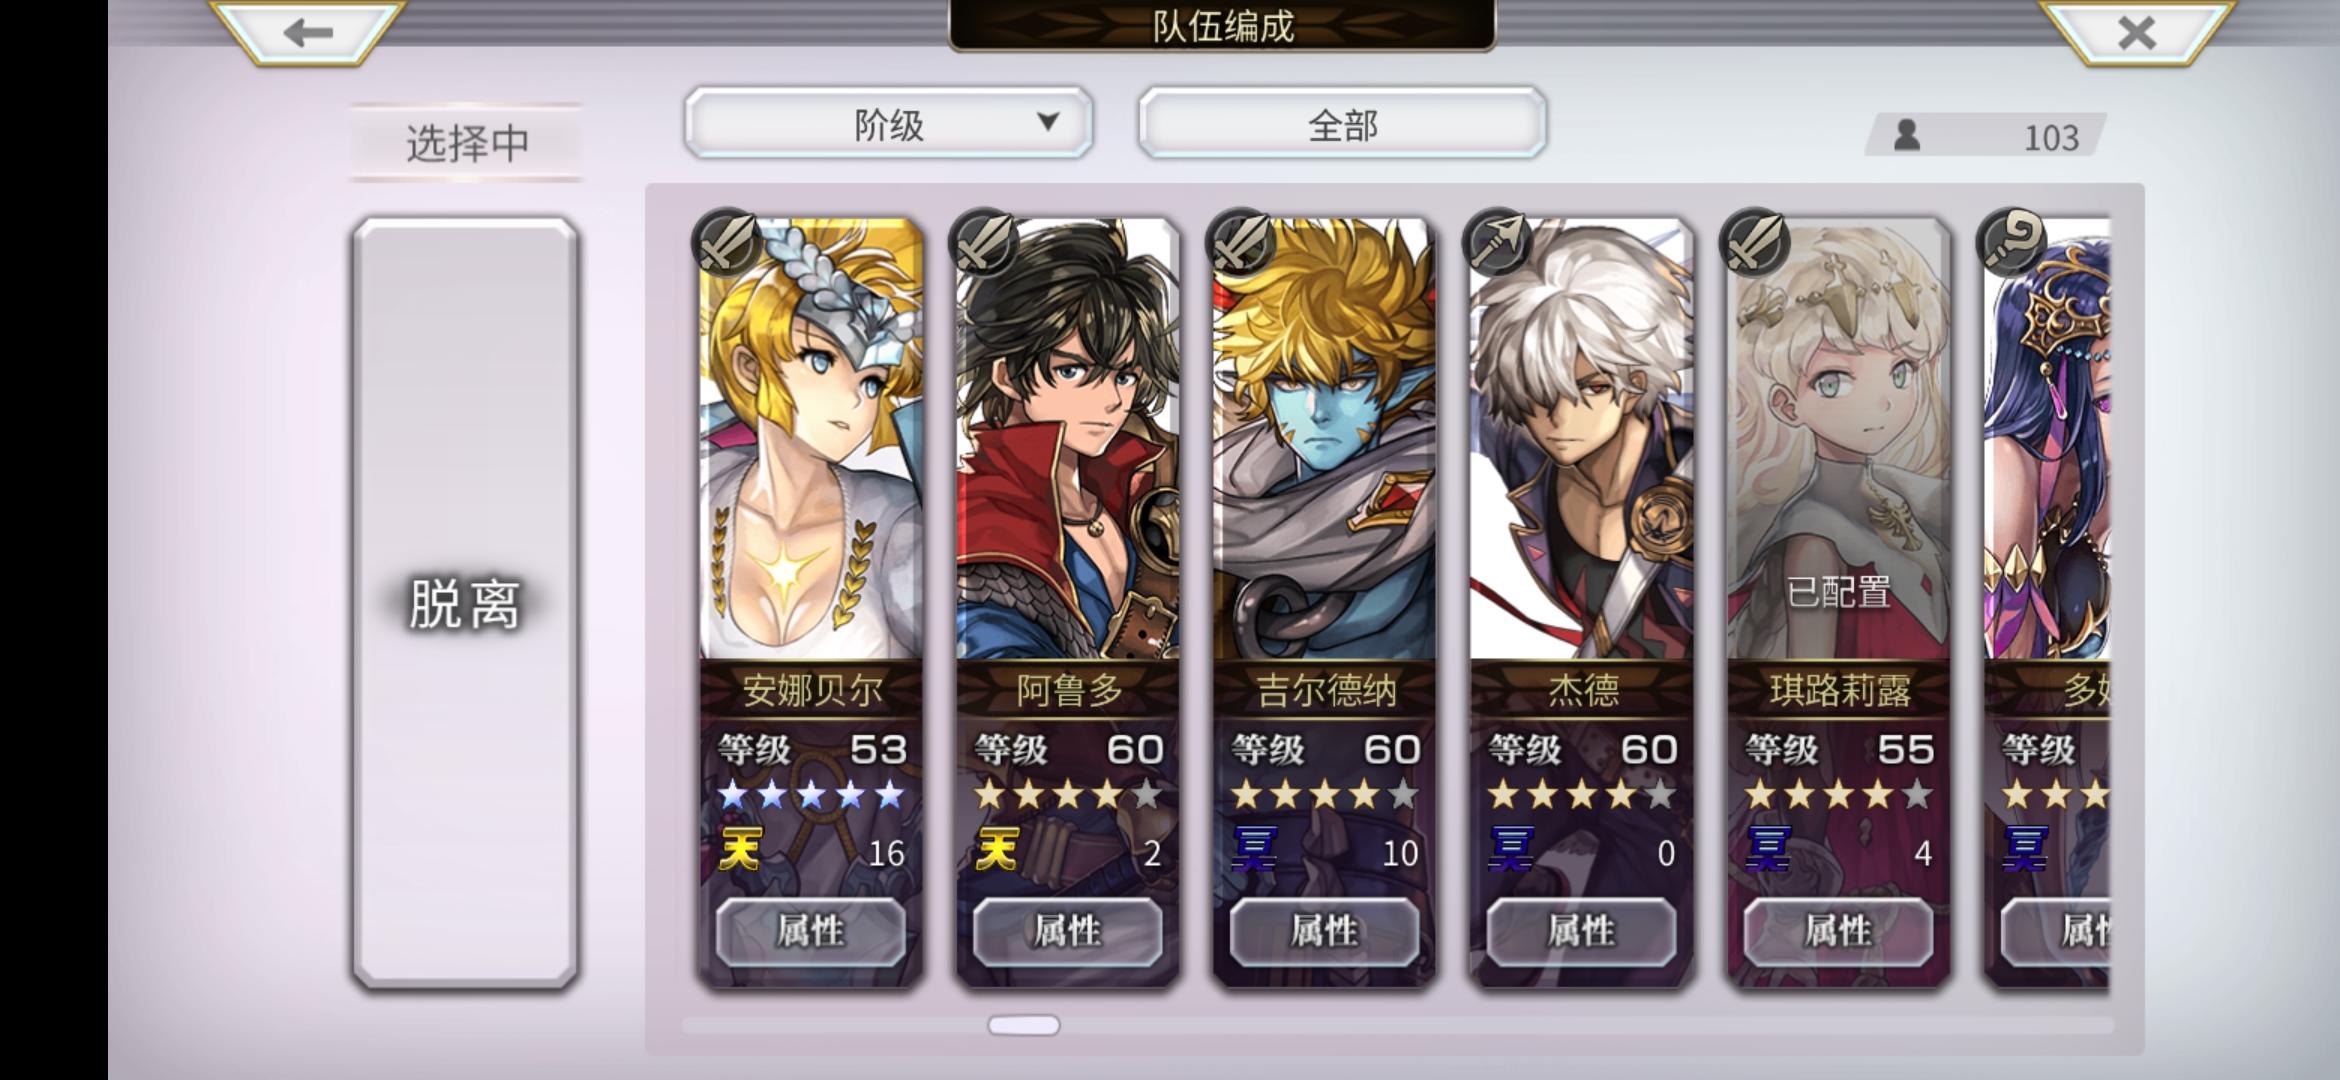Open 属性 for 吉尔德纳
2340x1080 pixels.
pyautogui.click(x=1325, y=931)
